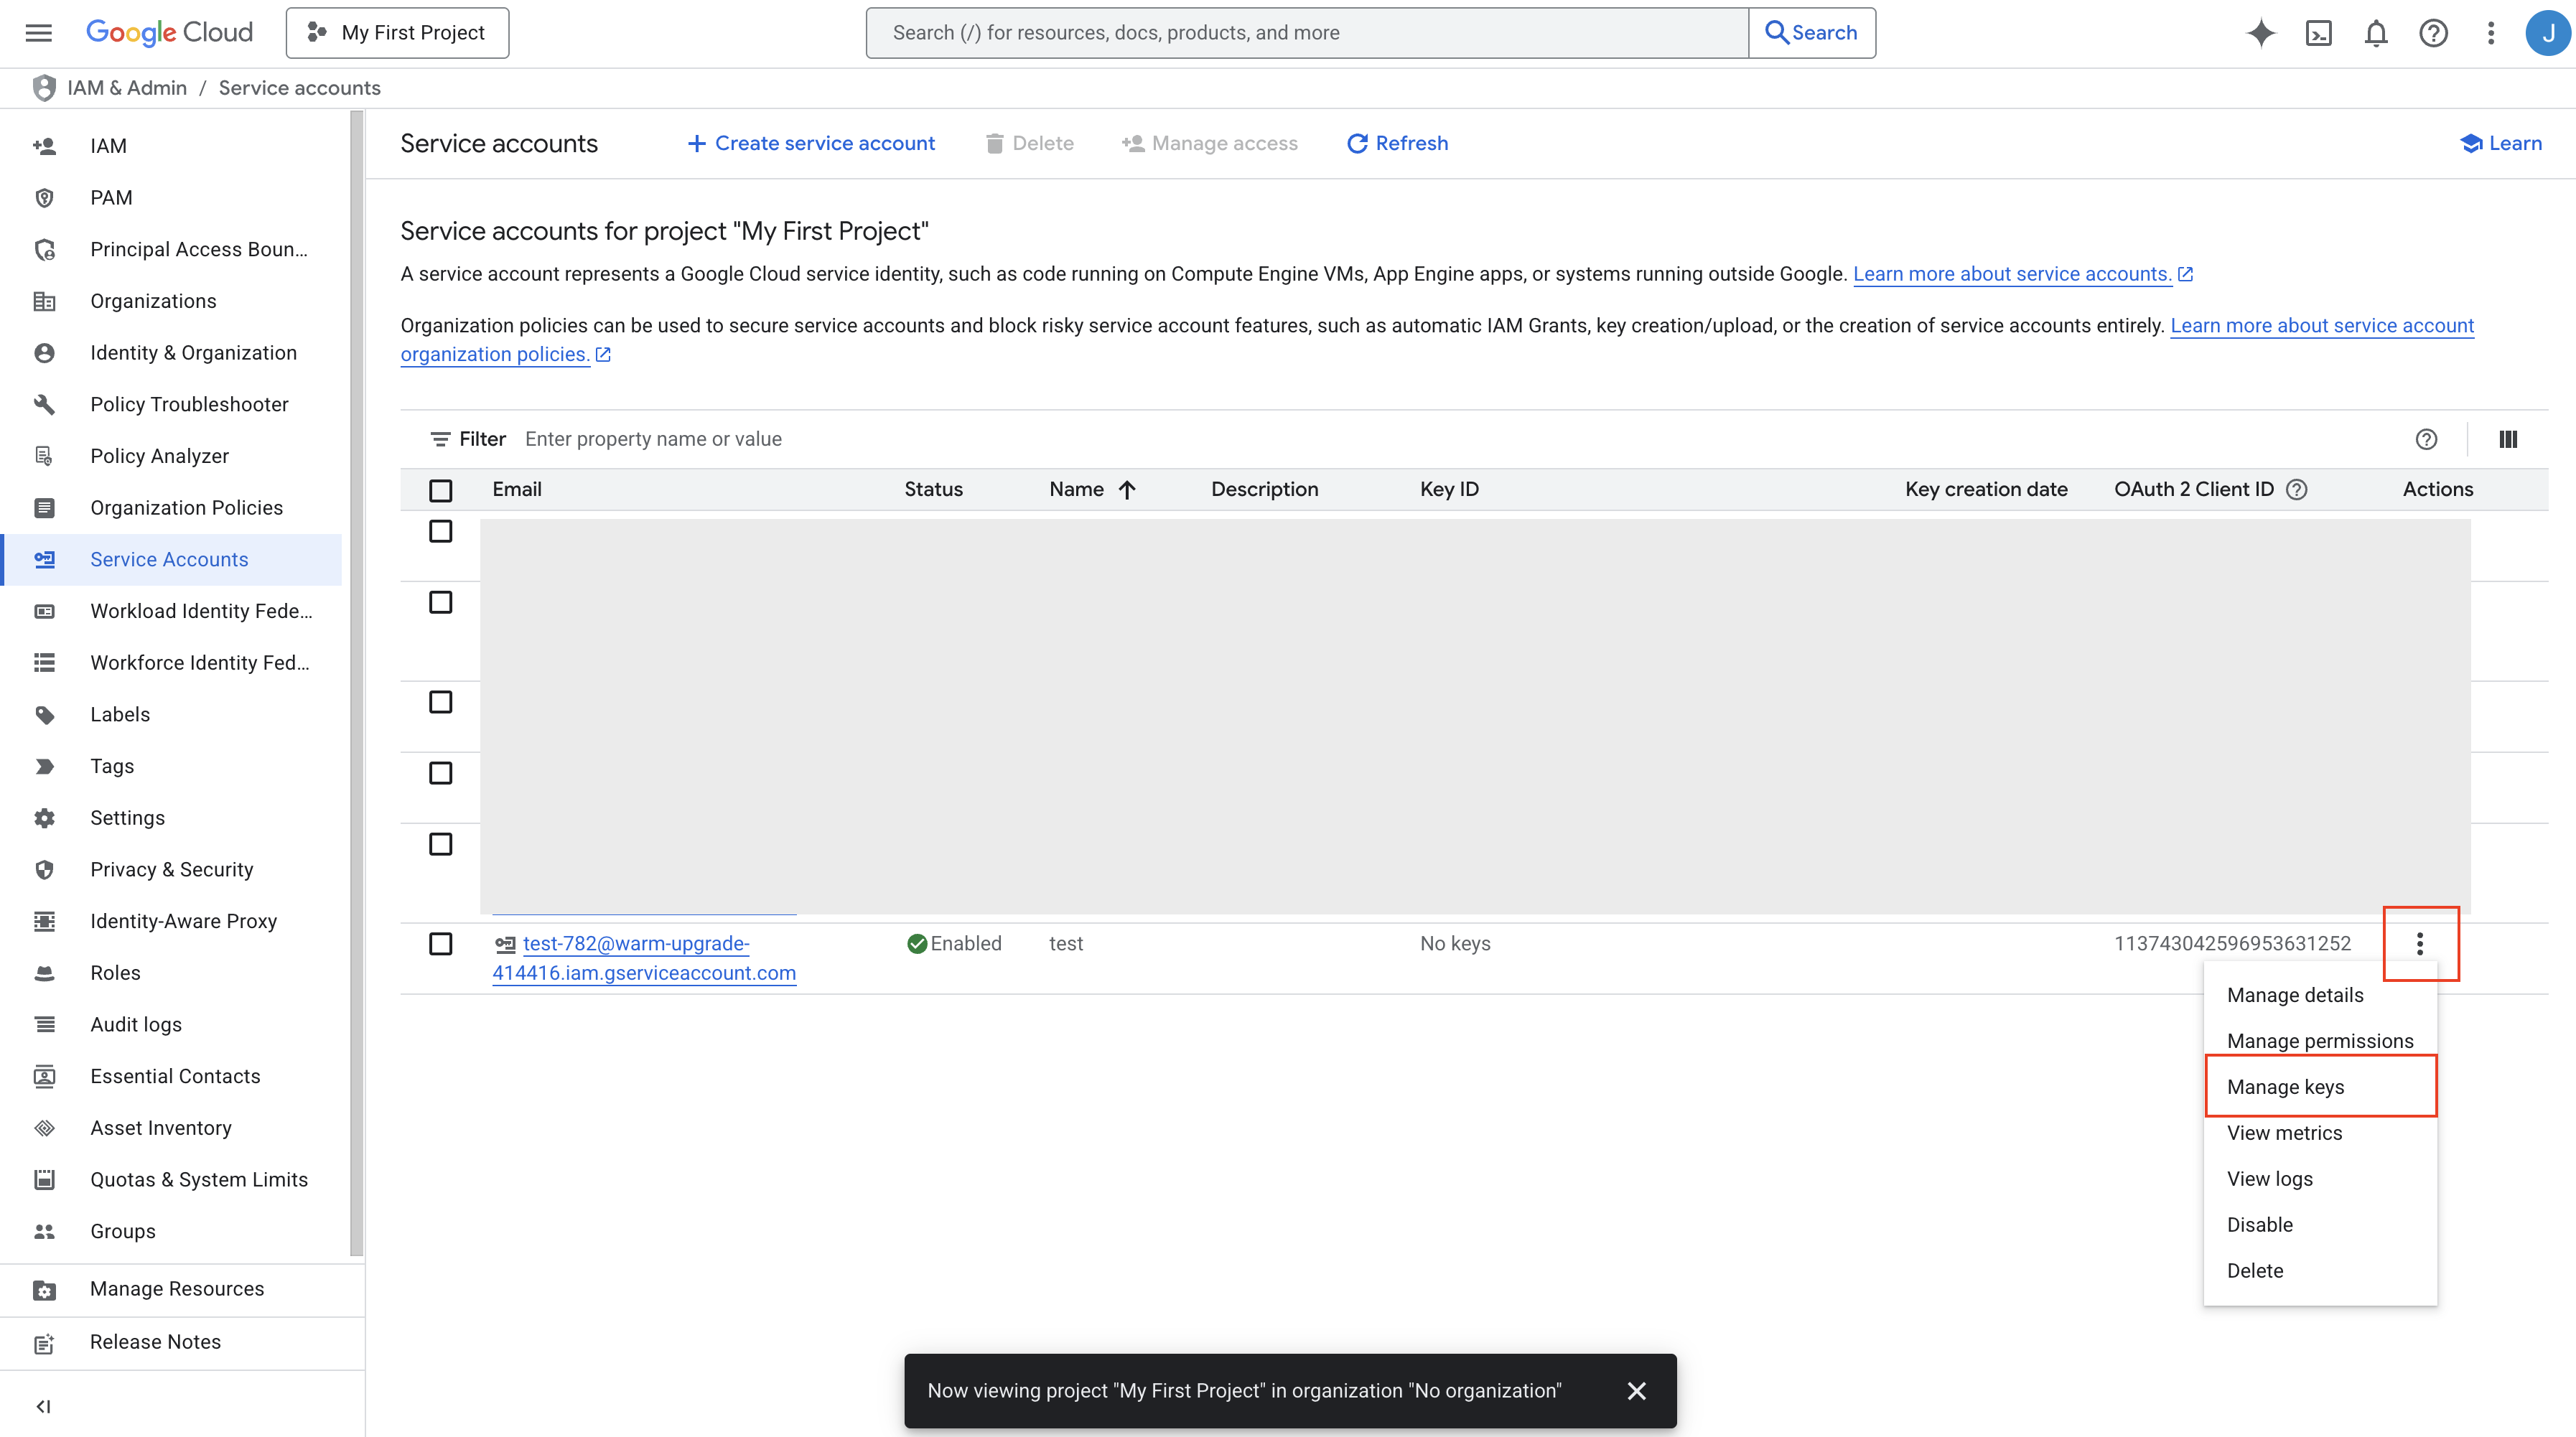Choose View logs in the actions menu
The image size is (2576, 1437).
point(2320,1179)
